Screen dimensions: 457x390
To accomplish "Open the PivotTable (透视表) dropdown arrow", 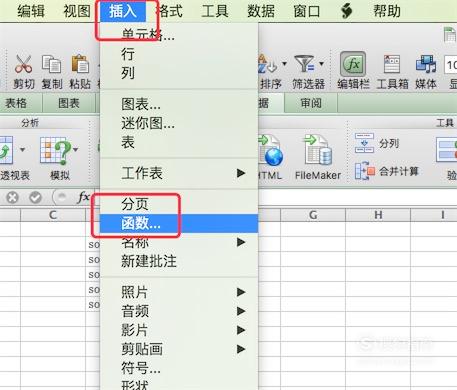I will (23, 149).
